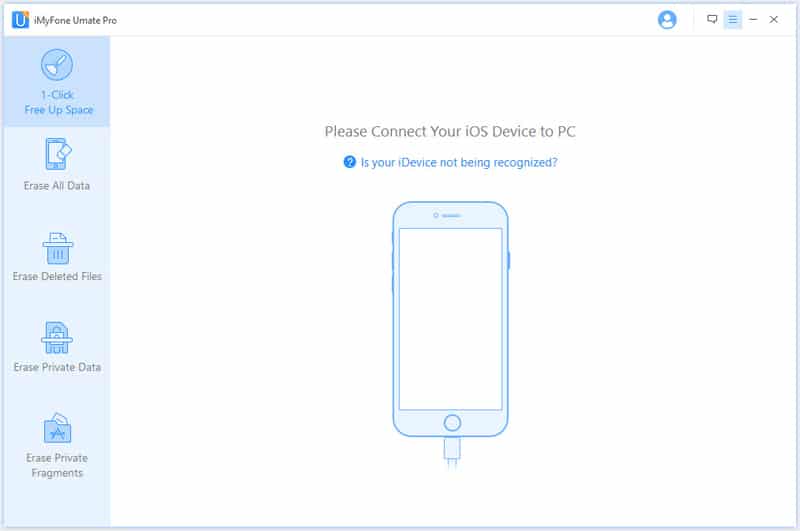Open the hamburger menu in title bar
This screenshot has height=531, width=800.
(733, 20)
